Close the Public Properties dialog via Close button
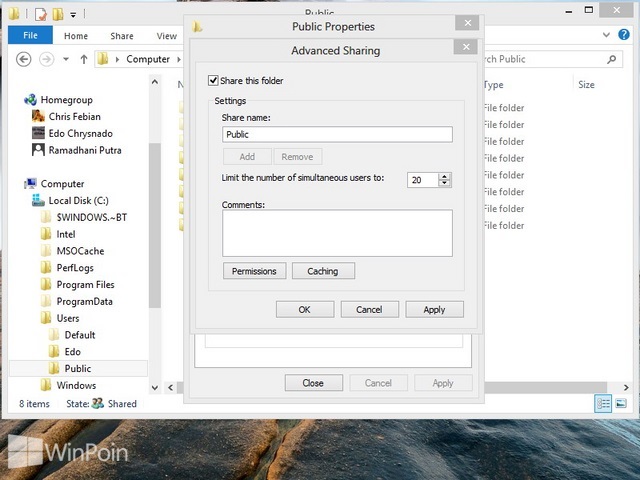This screenshot has height=480, width=640. tap(313, 383)
